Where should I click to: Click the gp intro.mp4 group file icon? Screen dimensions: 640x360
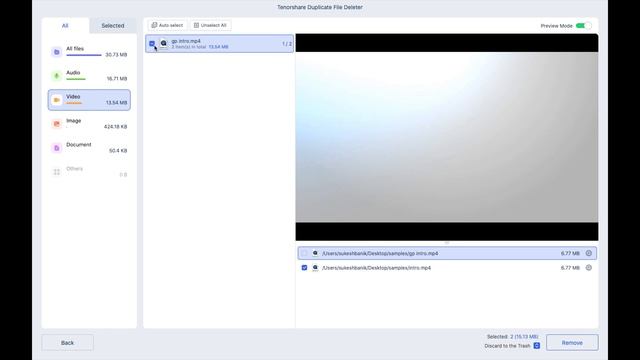(163, 43)
